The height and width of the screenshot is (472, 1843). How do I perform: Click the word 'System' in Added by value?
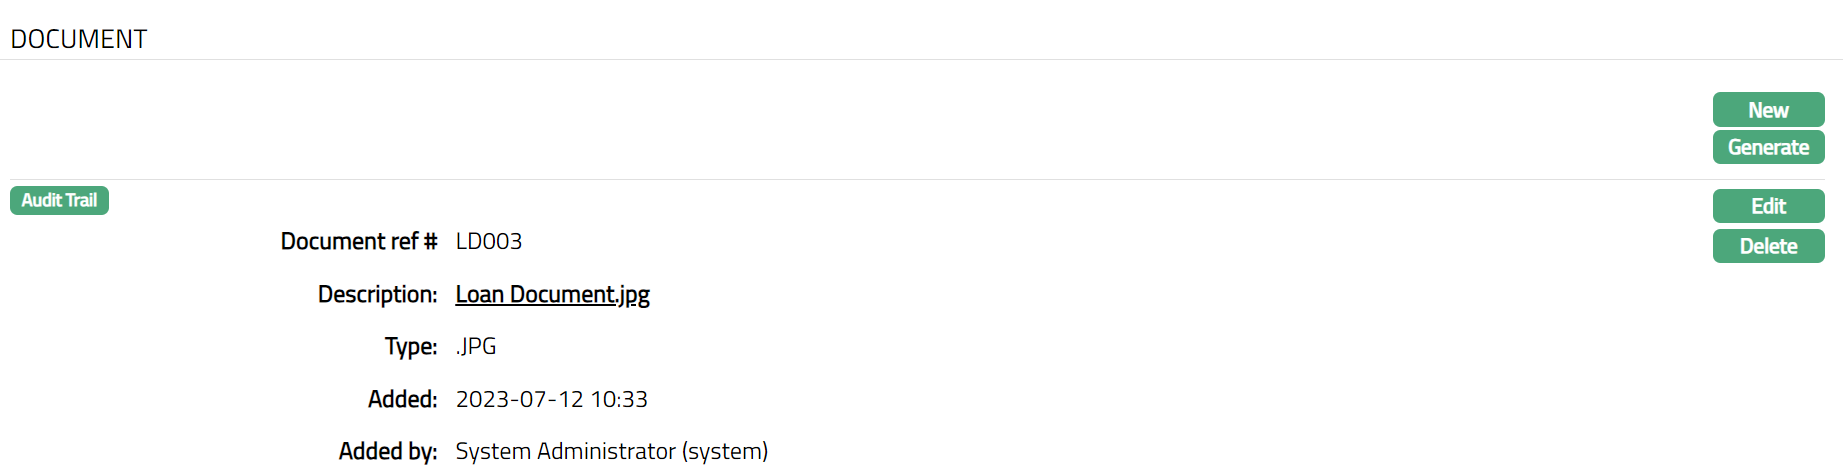pyautogui.click(x=493, y=451)
